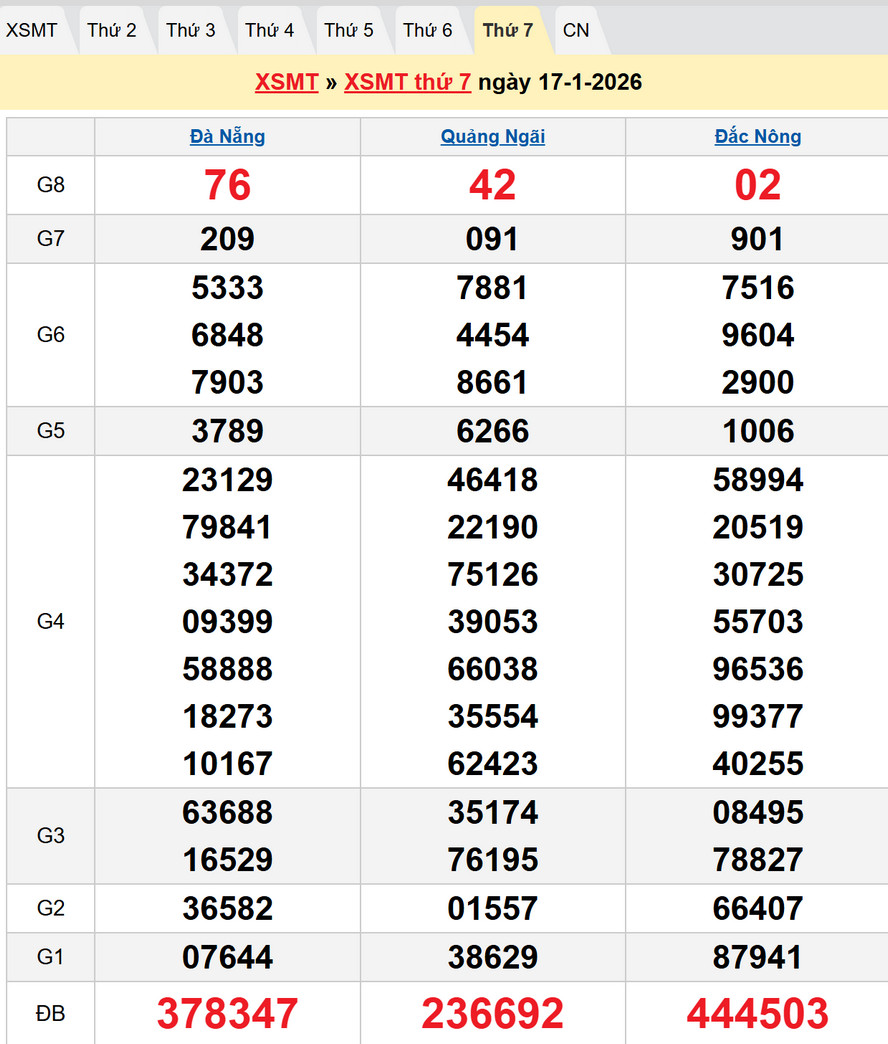Click Đà Nẵng special prize number 378347
The image size is (888, 1044).
[x=227, y=1013]
